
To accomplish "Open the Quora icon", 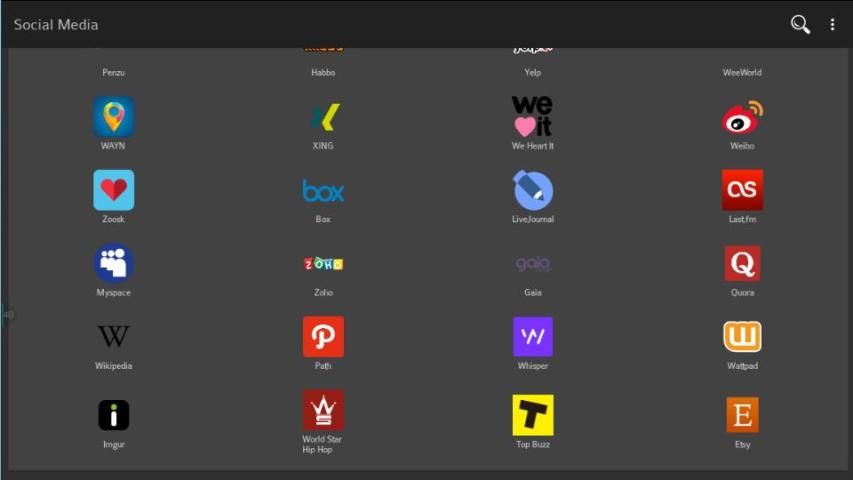I will pyautogui.click(x=742, y=263).
